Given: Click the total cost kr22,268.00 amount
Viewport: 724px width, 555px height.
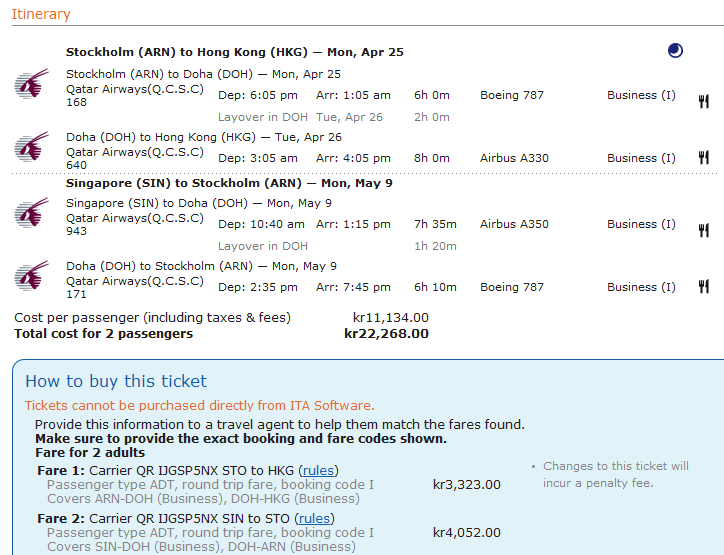Looking at the screenshot, I should coord(386,333).
